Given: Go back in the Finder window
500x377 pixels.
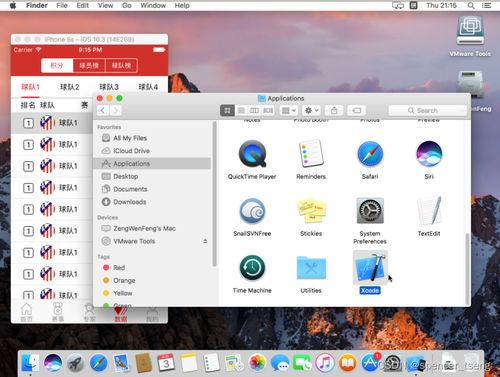Looking at the screenshot, I should 103,110.
